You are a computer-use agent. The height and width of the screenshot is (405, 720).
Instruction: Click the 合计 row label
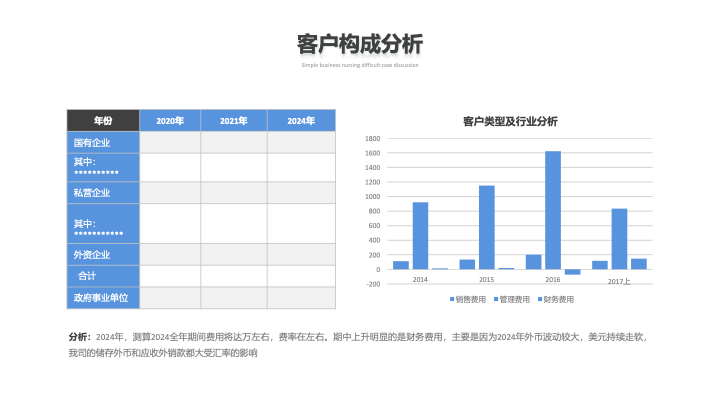point(88,275)
